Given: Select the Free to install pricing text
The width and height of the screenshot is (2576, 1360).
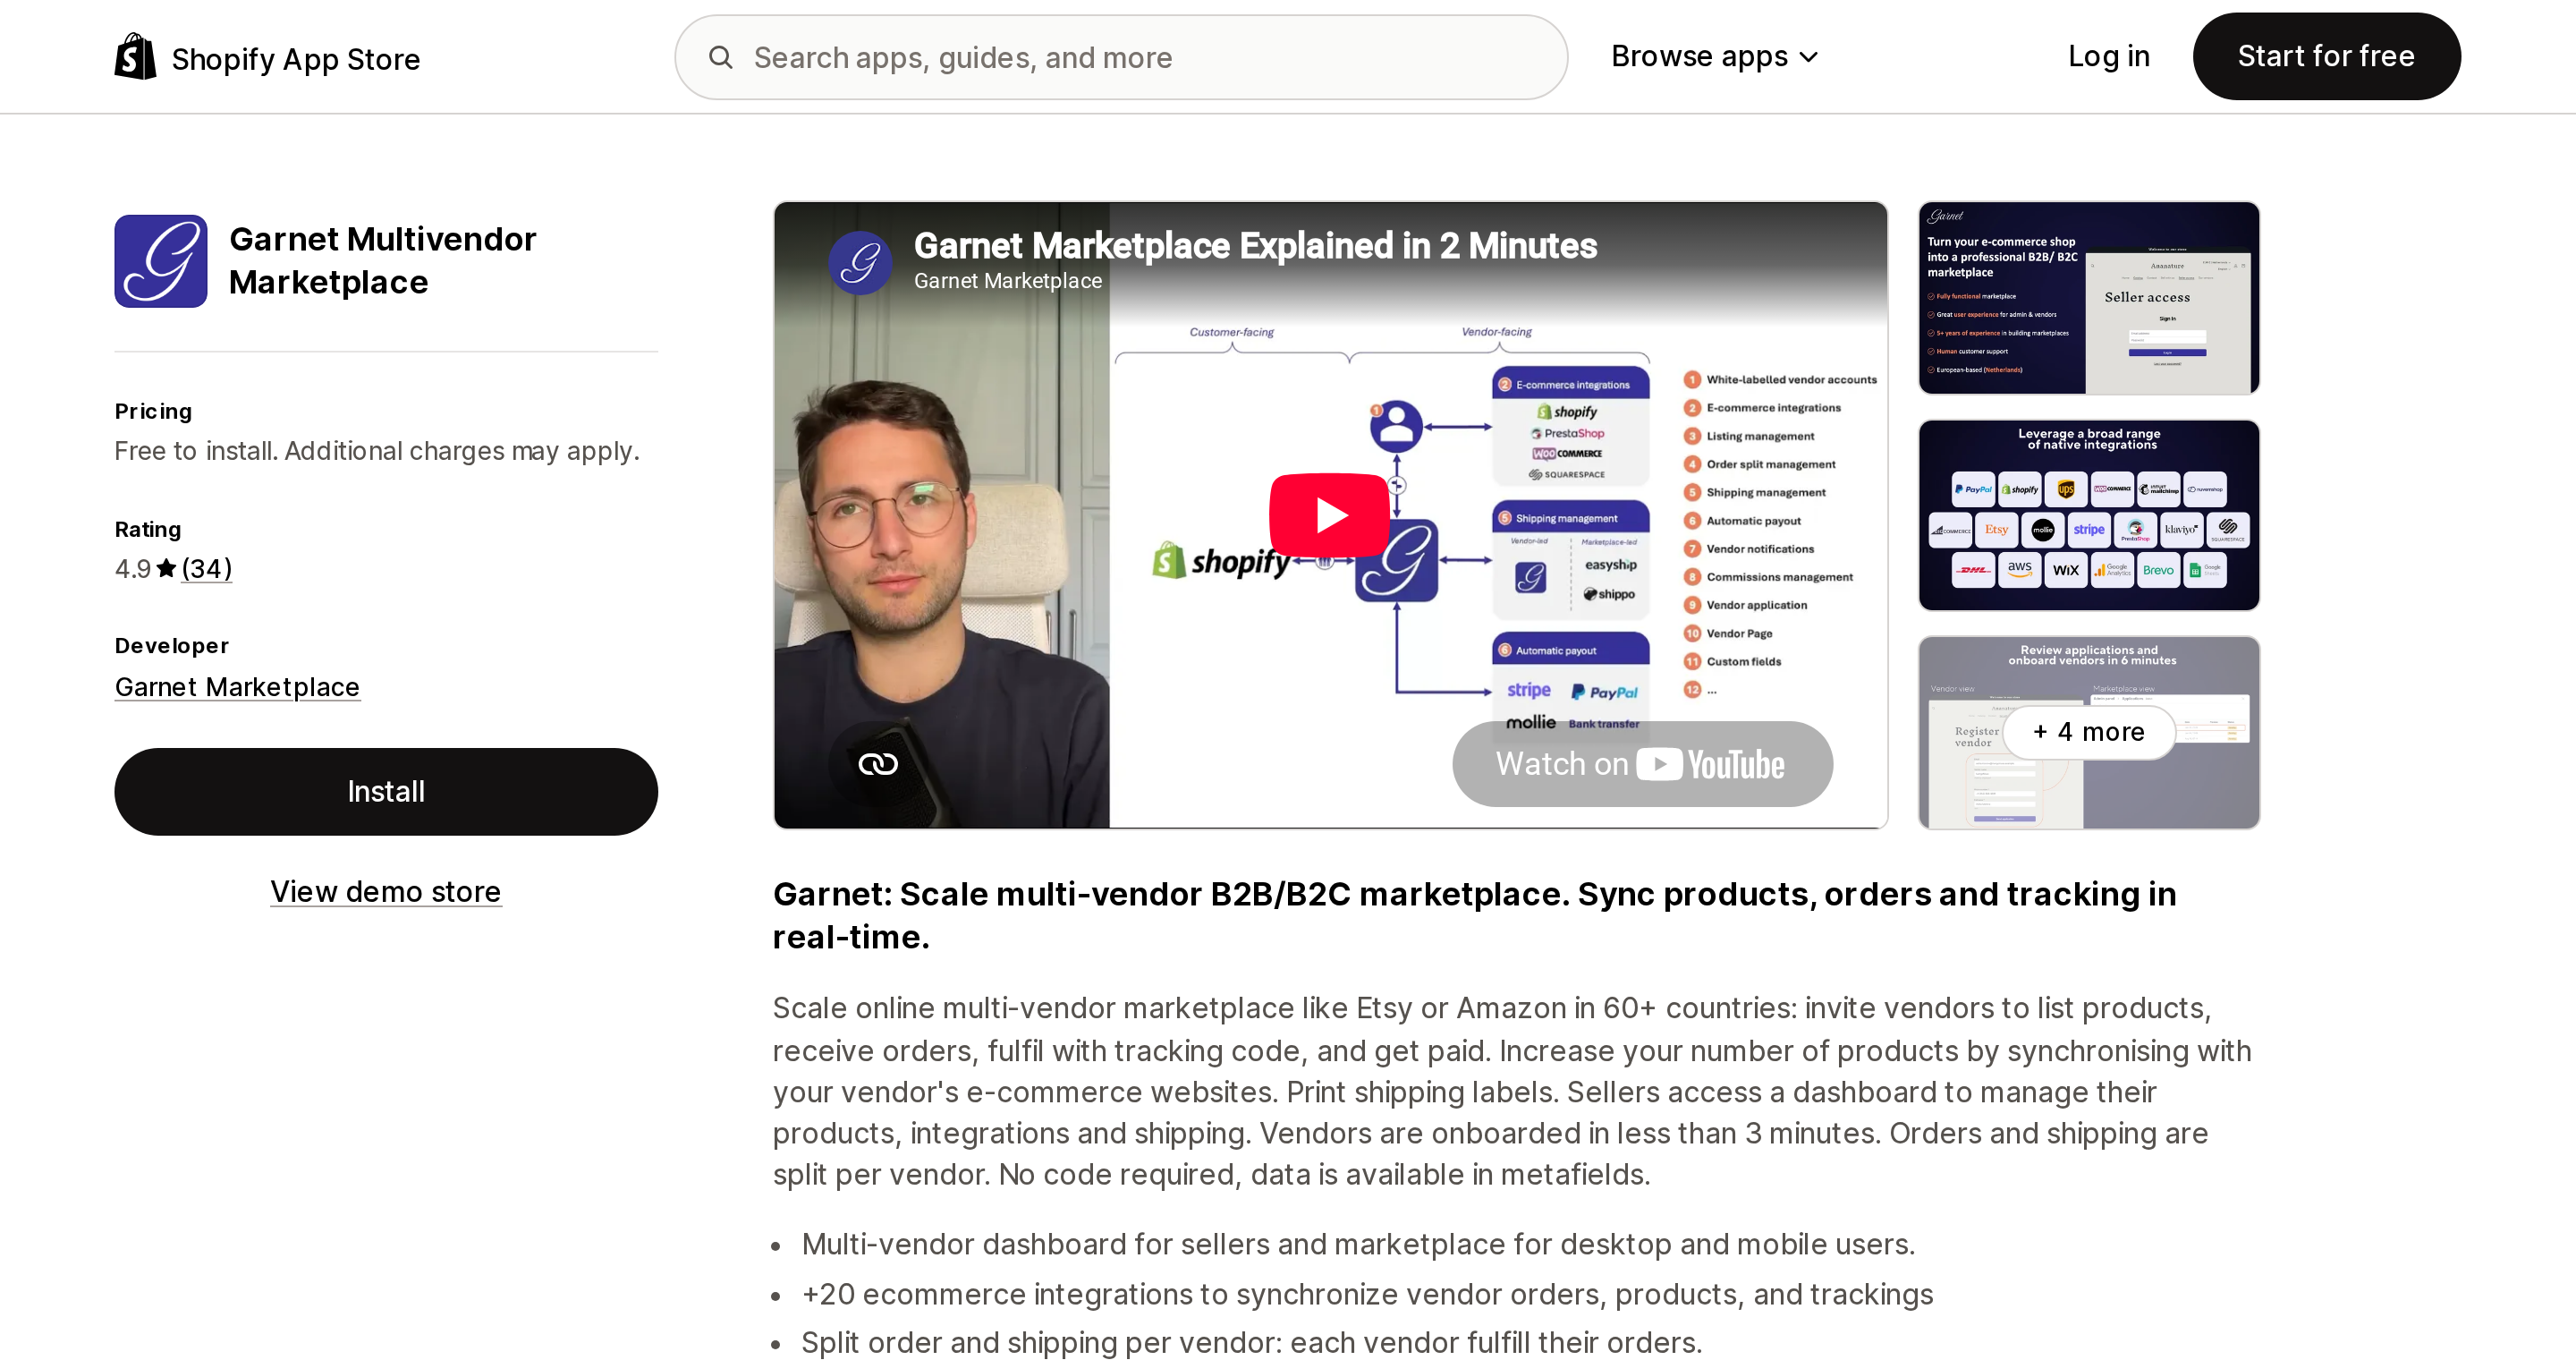Looking at the screenshot, I should (377, 451).
